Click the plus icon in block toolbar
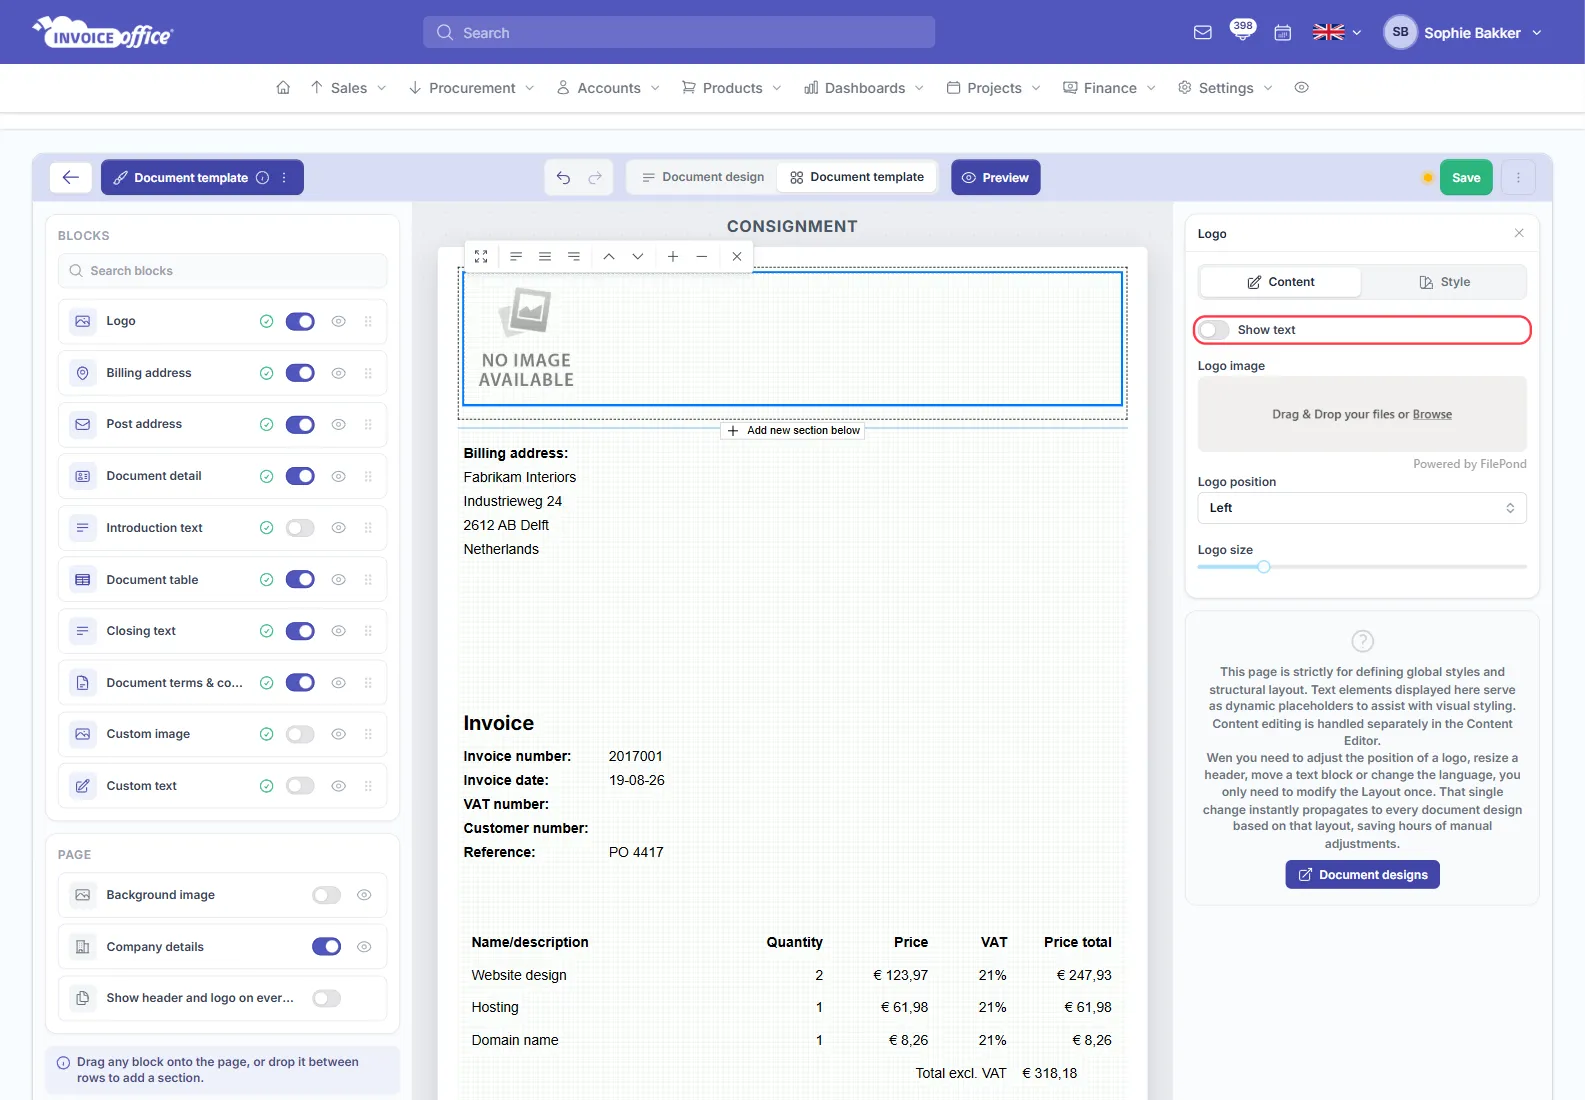1585x1100 pixels. point(673,257)
